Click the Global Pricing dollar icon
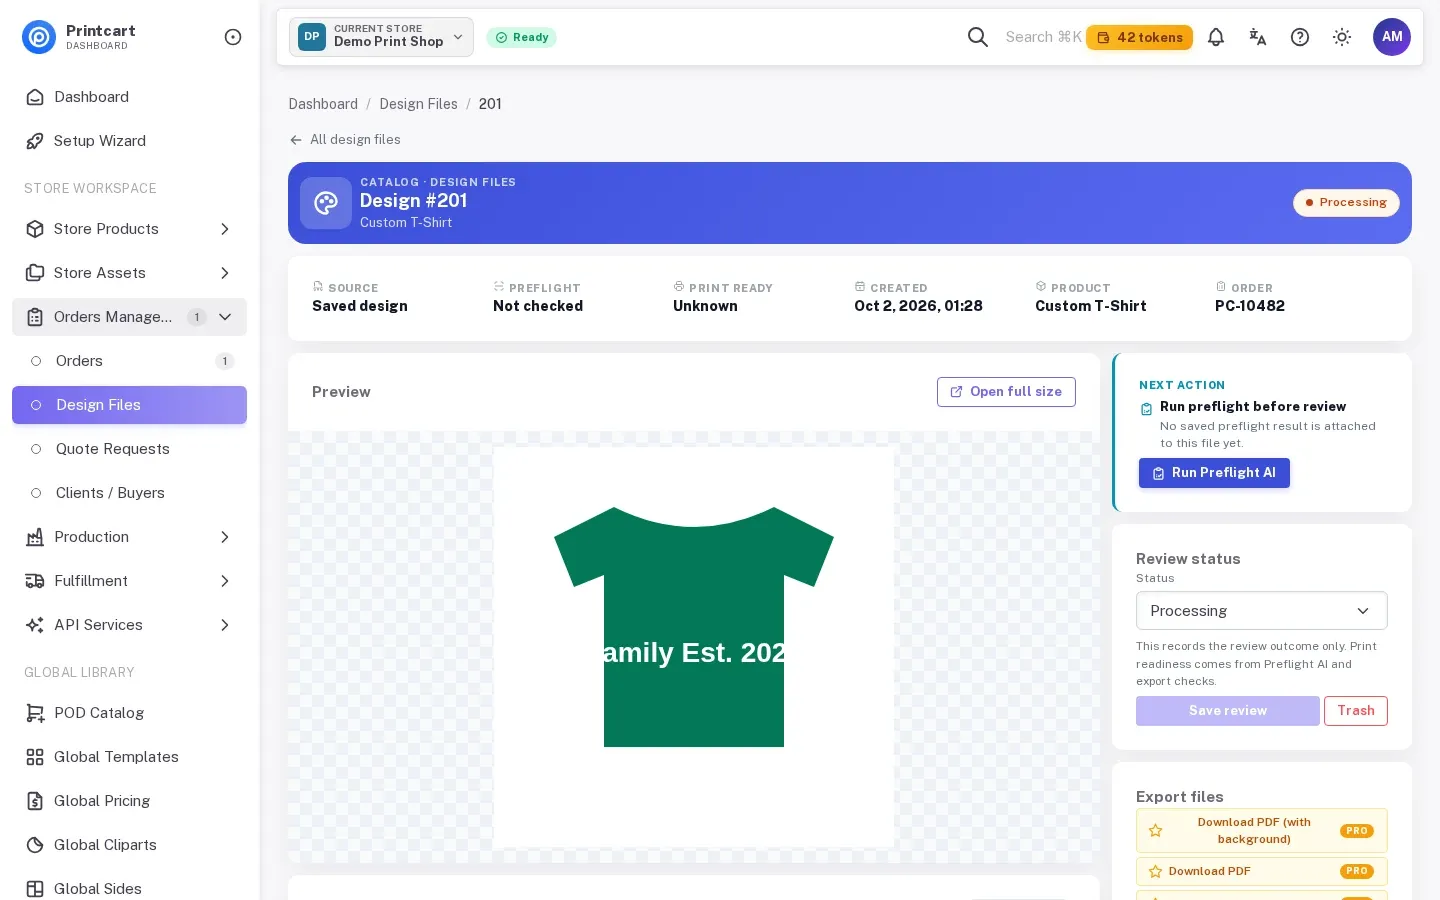1440x900 pixels. tap(35, 801)
